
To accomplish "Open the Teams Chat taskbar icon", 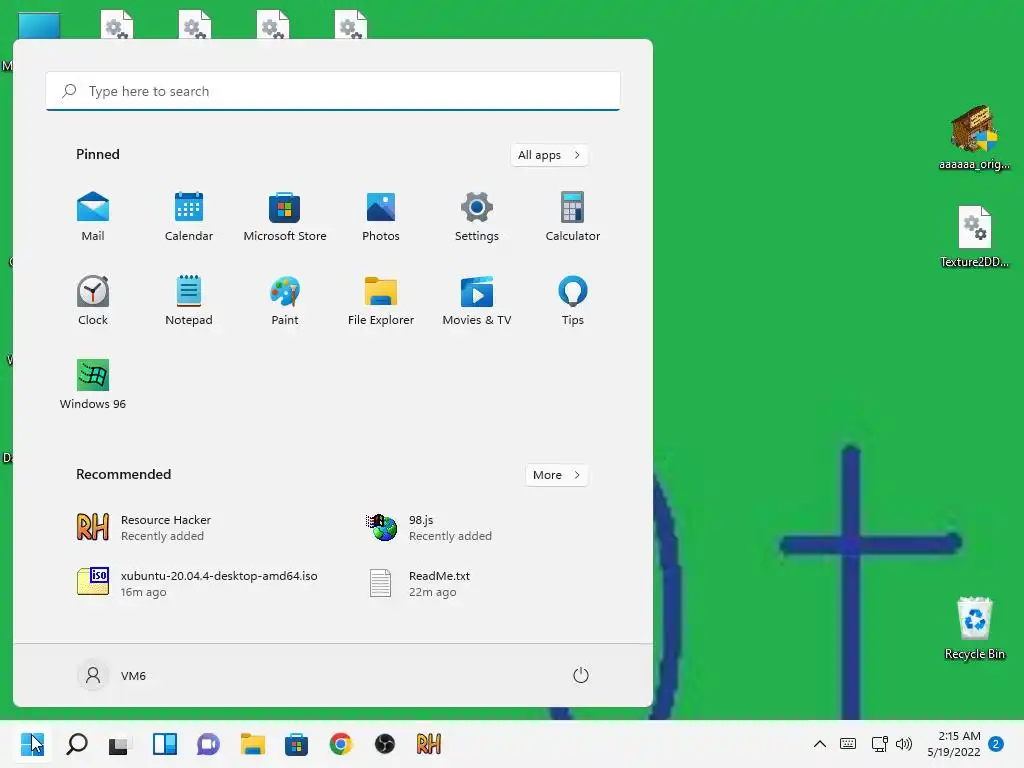I will (208, 744).
